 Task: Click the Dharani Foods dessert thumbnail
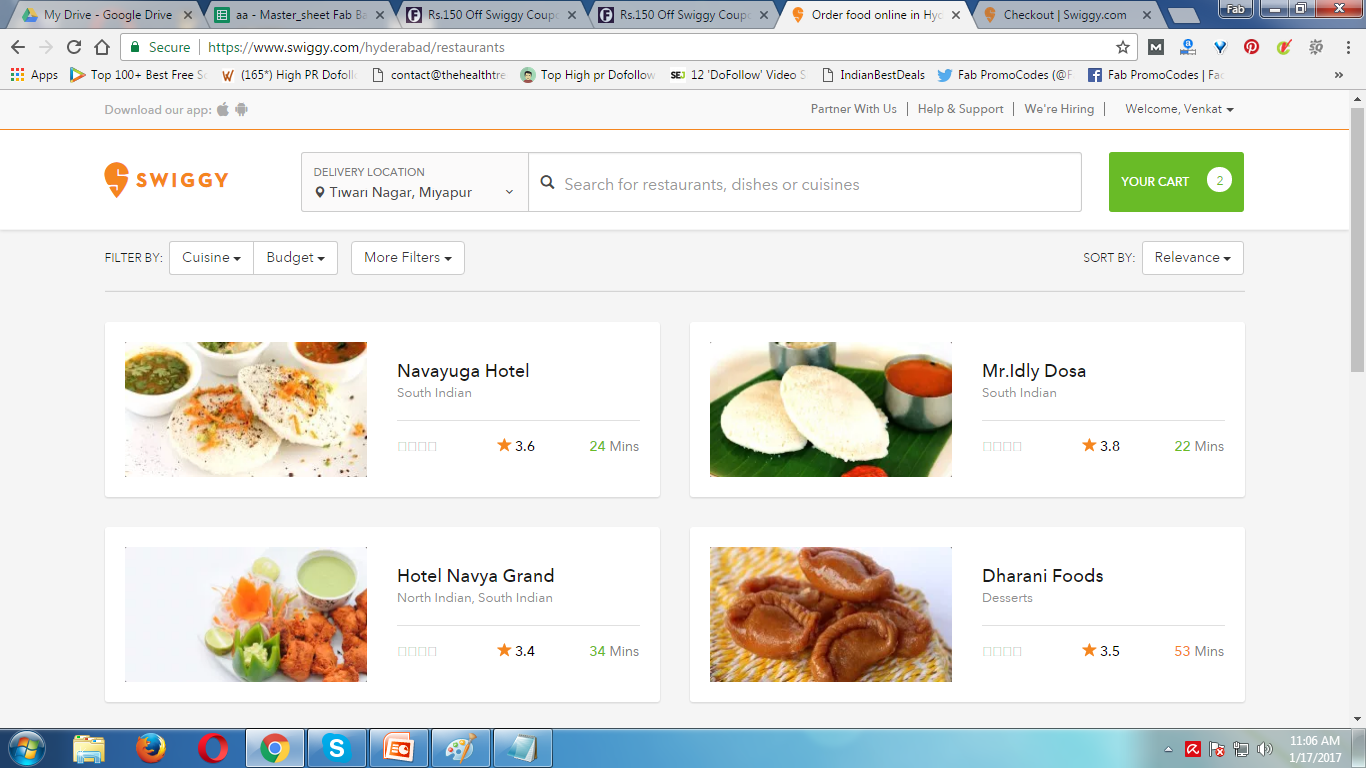click(831, 614)
